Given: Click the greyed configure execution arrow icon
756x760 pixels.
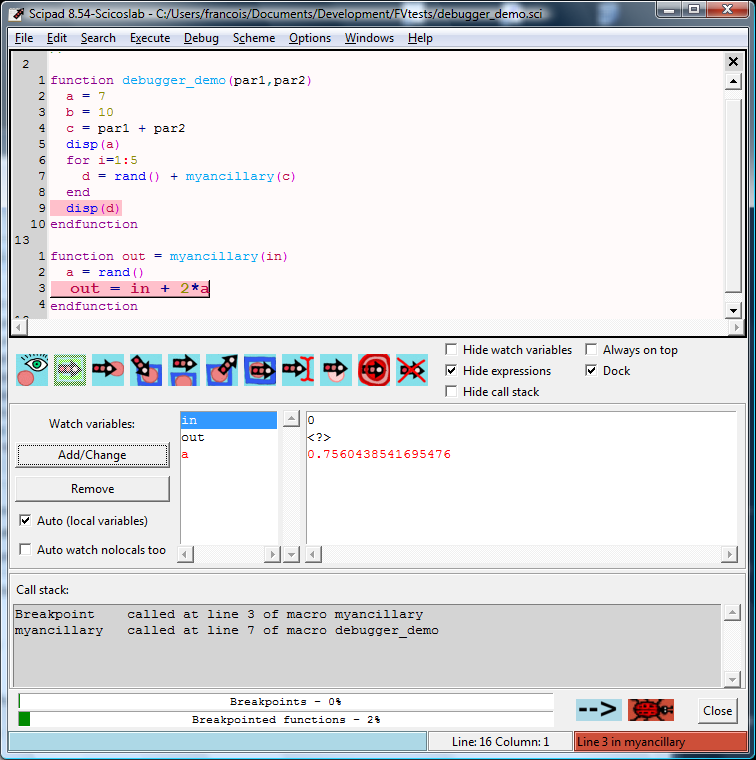Looking at the screenshot, I should coord(70,370).
